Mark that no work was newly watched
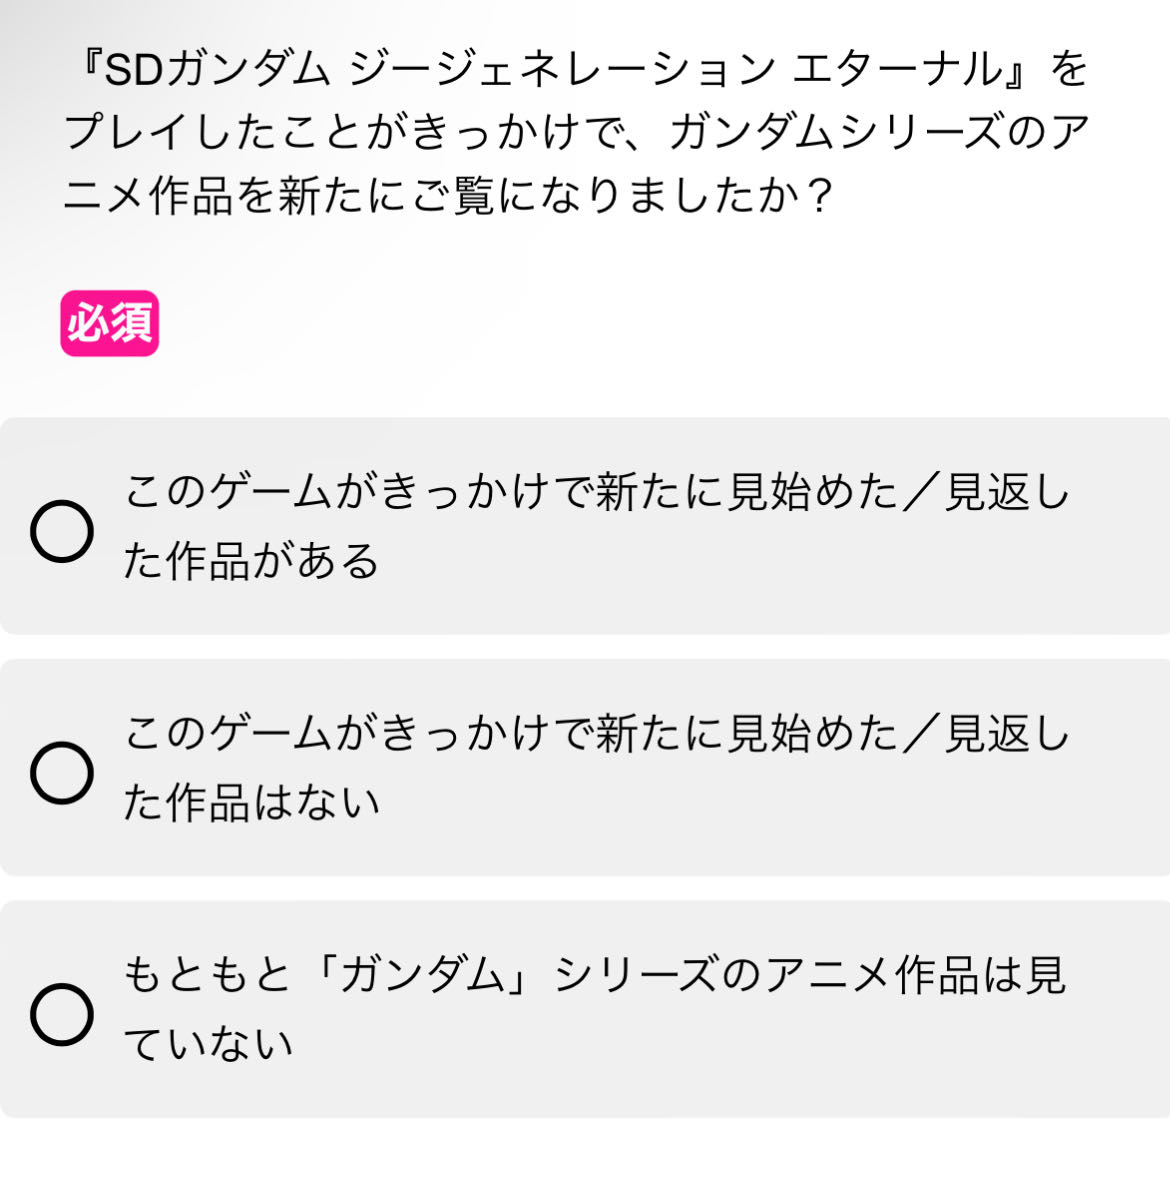The height and width of the screenshot is (1186, 1170). coord(62,773)
